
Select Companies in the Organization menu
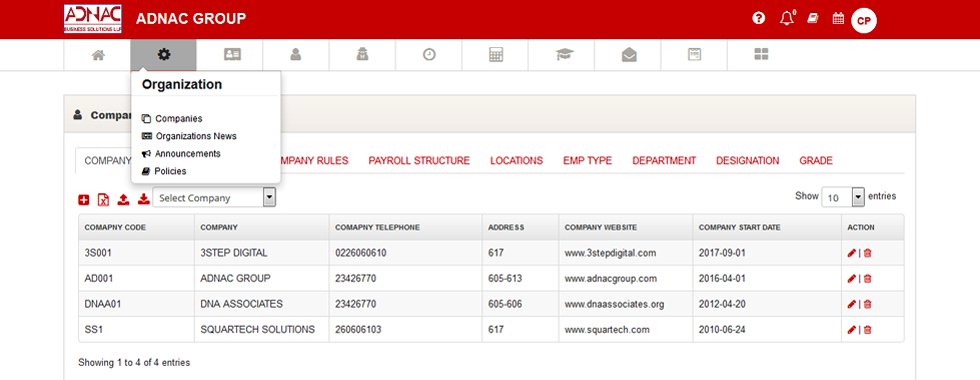[x=179, y=119]
